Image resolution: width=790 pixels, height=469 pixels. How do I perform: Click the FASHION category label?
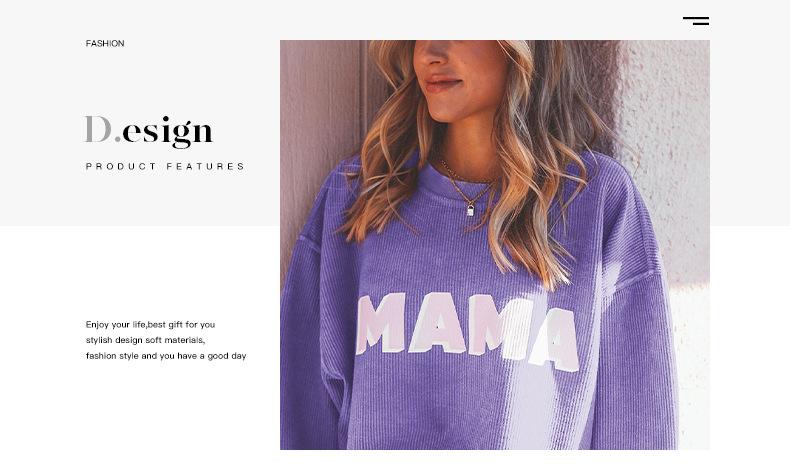coord(105,43)
